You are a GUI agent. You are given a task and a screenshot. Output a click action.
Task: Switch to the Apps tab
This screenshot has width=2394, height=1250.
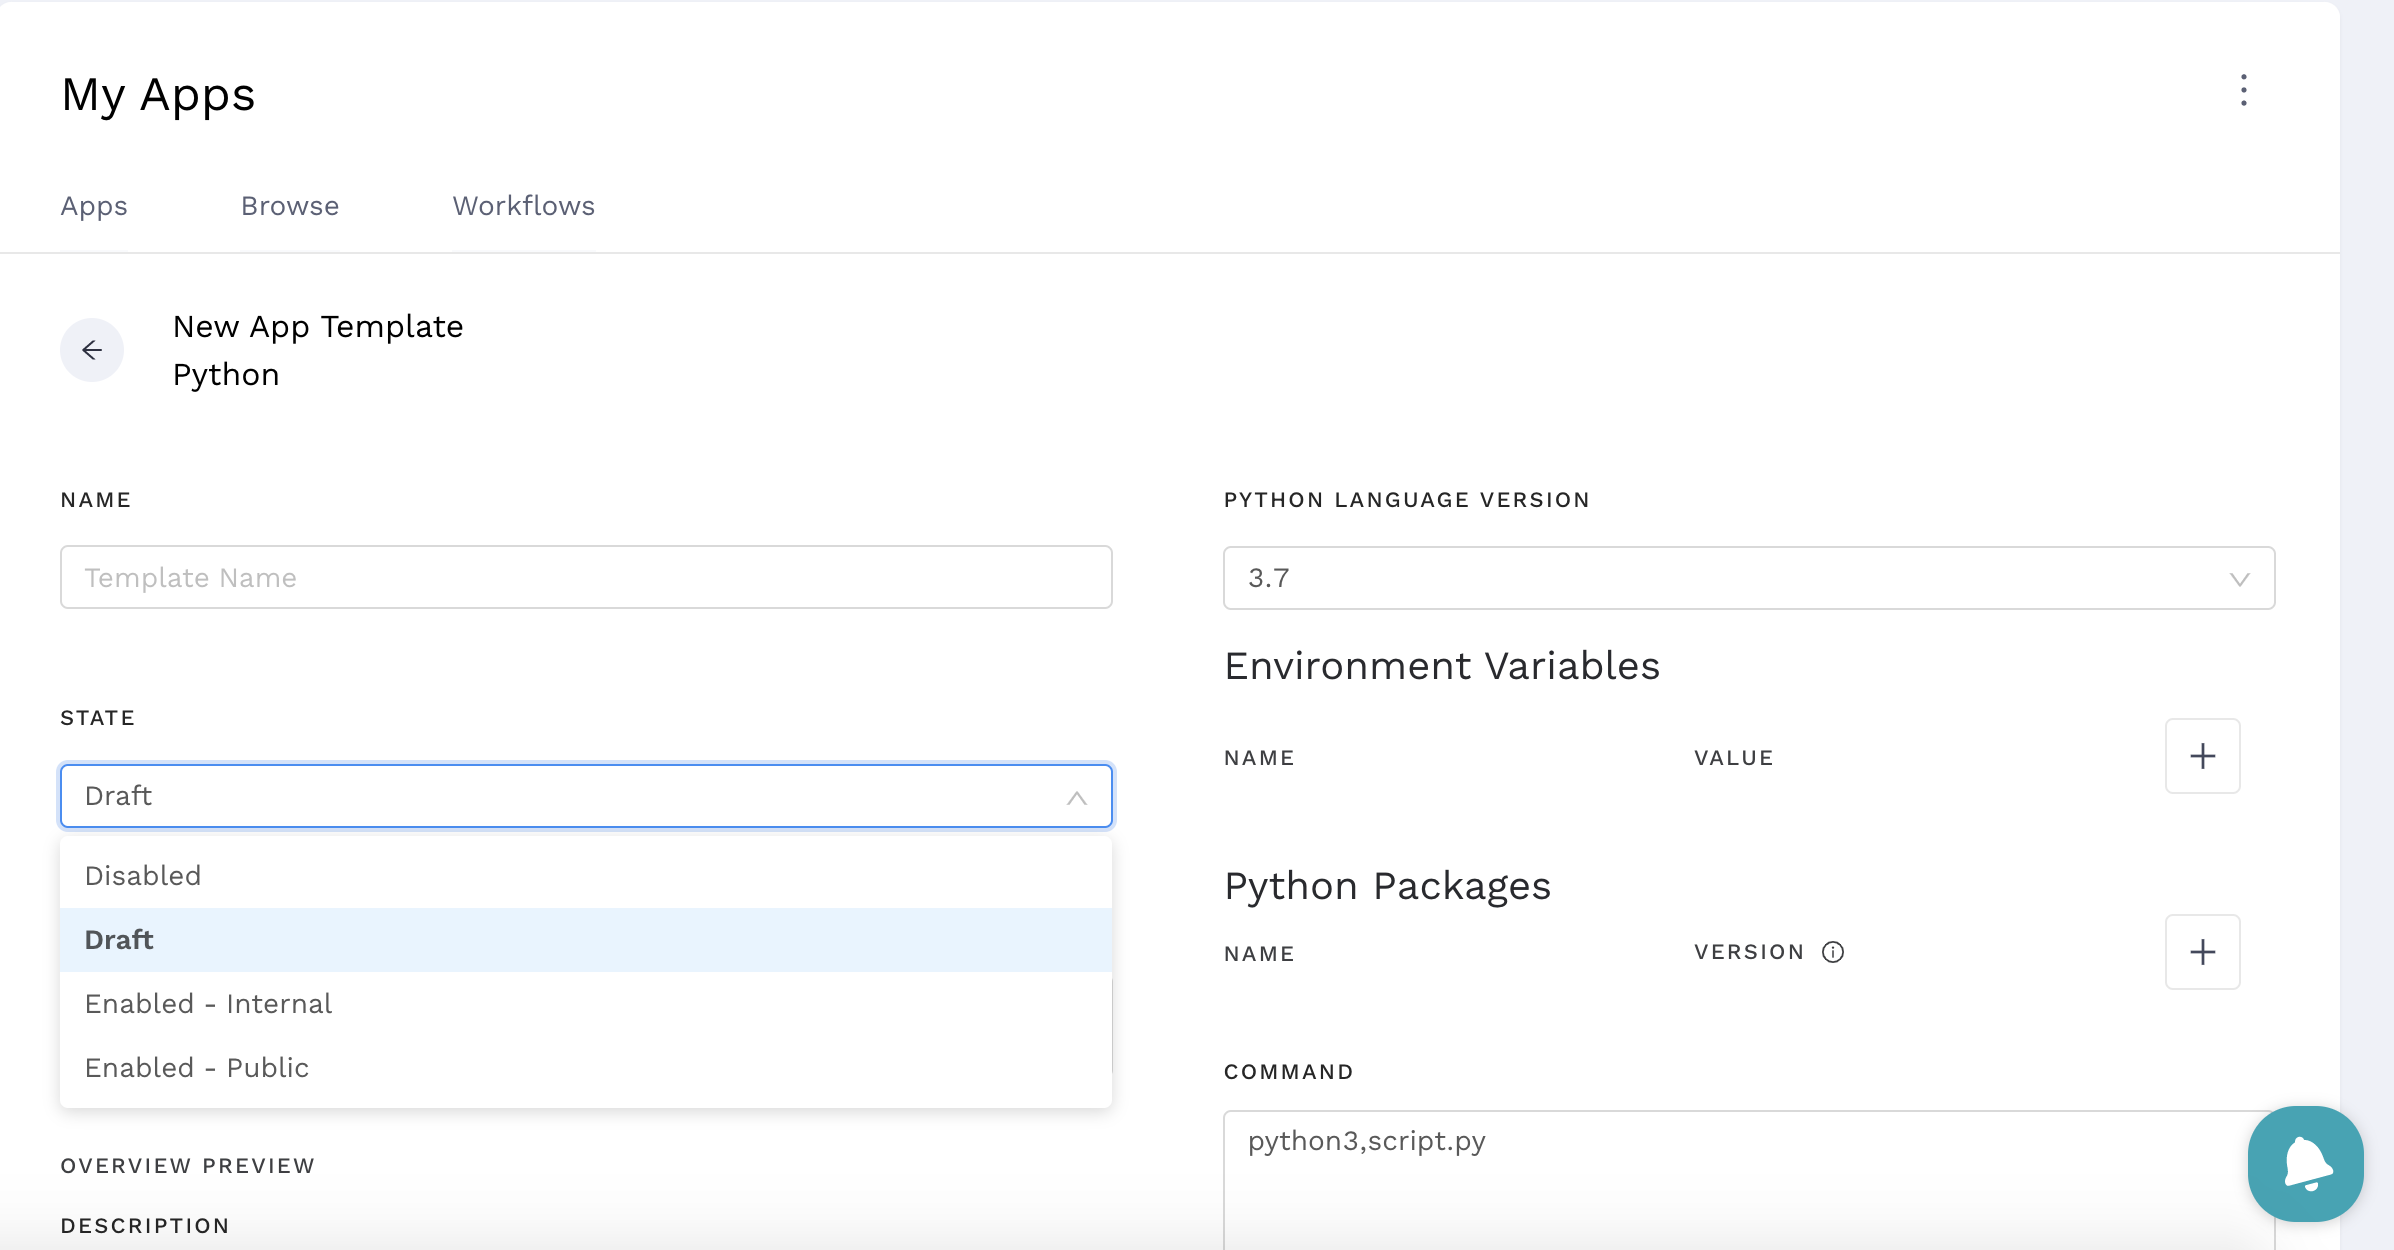(94, 206)
